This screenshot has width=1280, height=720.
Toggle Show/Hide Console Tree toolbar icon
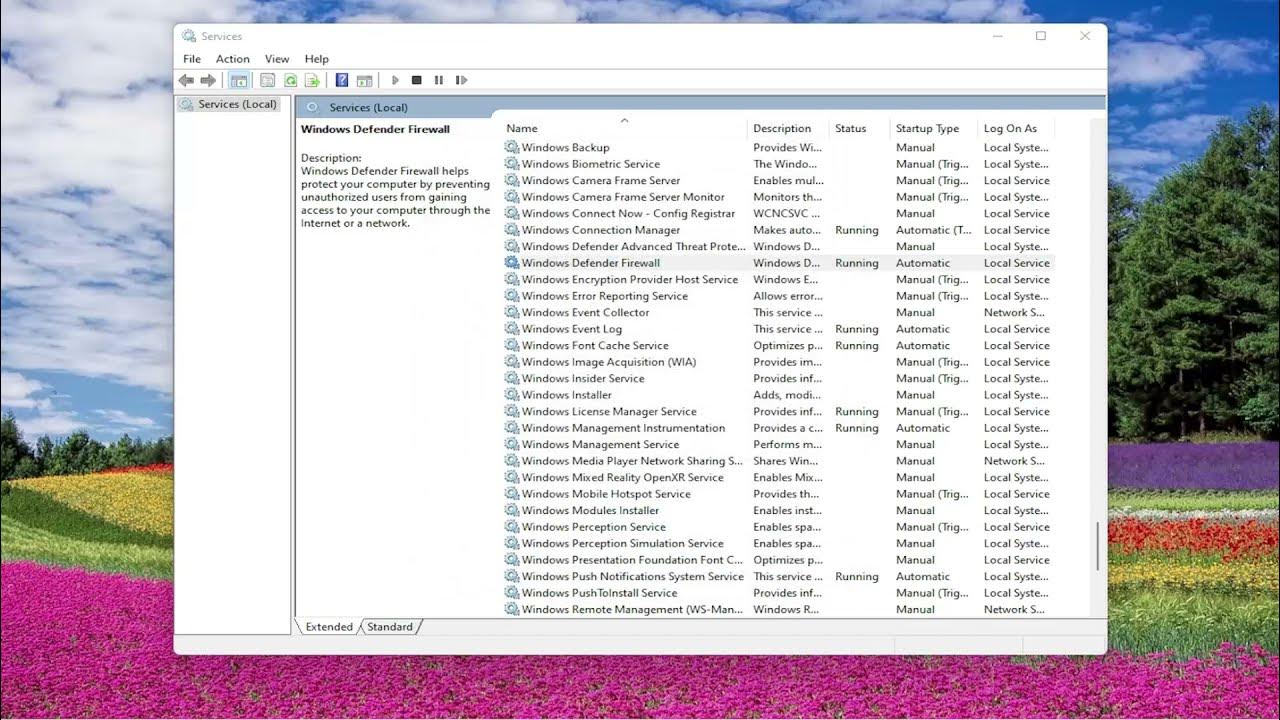[238, 80]
